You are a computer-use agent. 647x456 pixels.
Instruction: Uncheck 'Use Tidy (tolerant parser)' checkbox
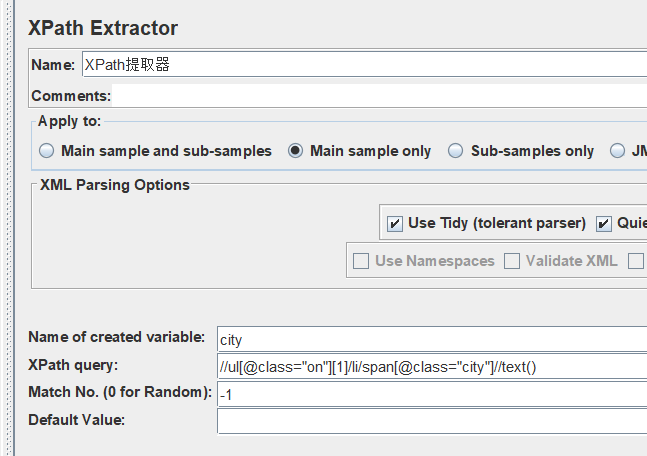[x=395, y=224]
